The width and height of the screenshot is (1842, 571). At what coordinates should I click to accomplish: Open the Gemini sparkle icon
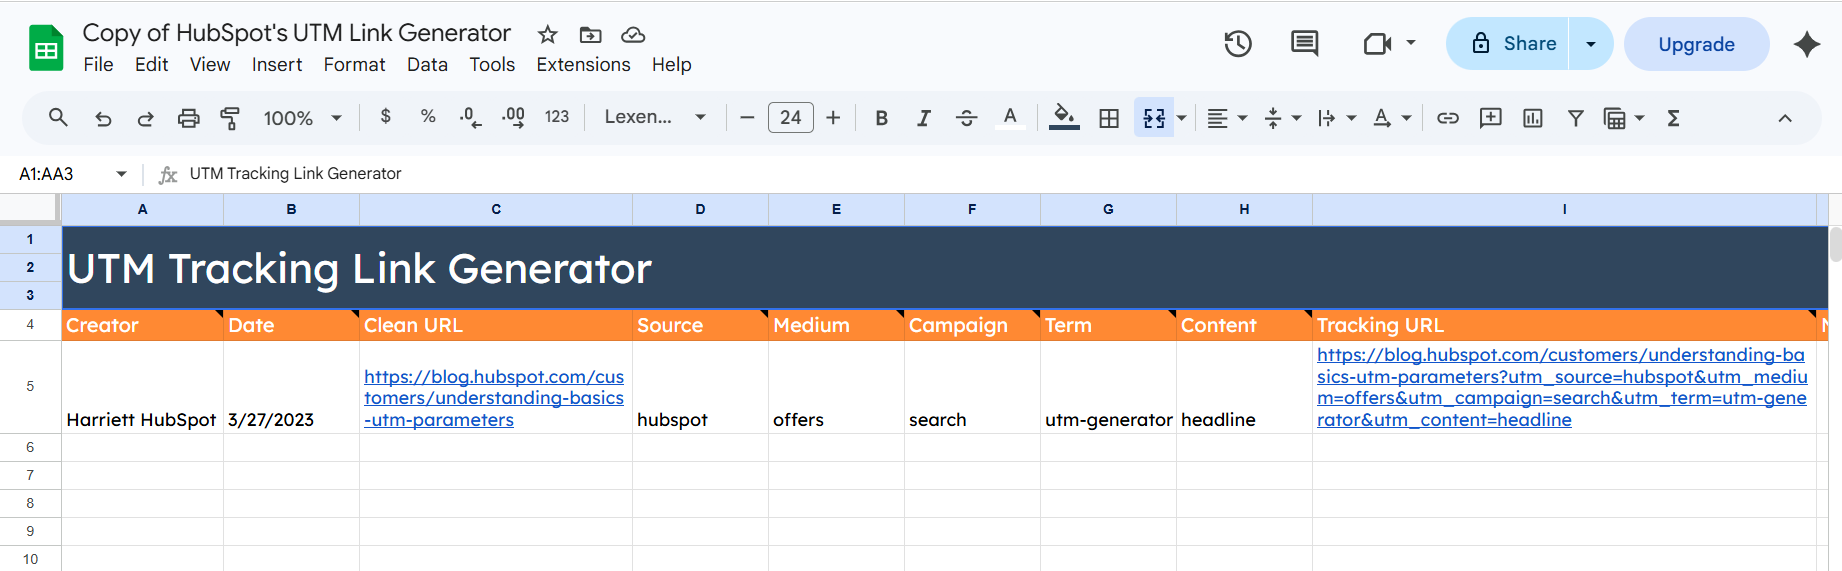[1806, 44]
